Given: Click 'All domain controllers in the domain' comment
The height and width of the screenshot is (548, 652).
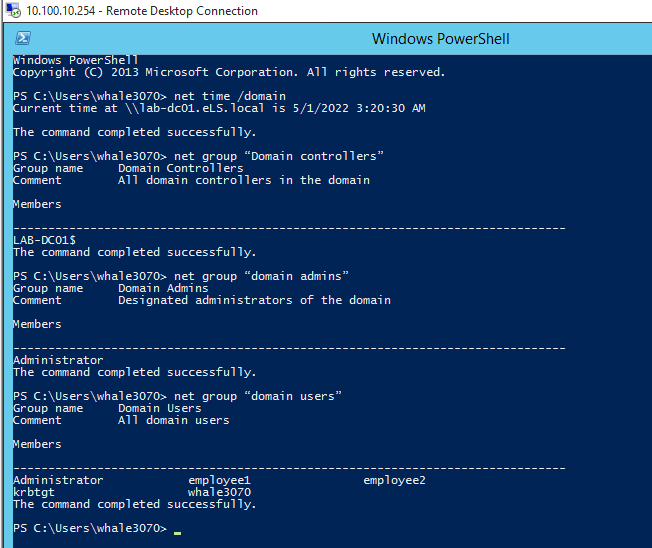Looking at the screenshot, I should [x=244, y=180].
